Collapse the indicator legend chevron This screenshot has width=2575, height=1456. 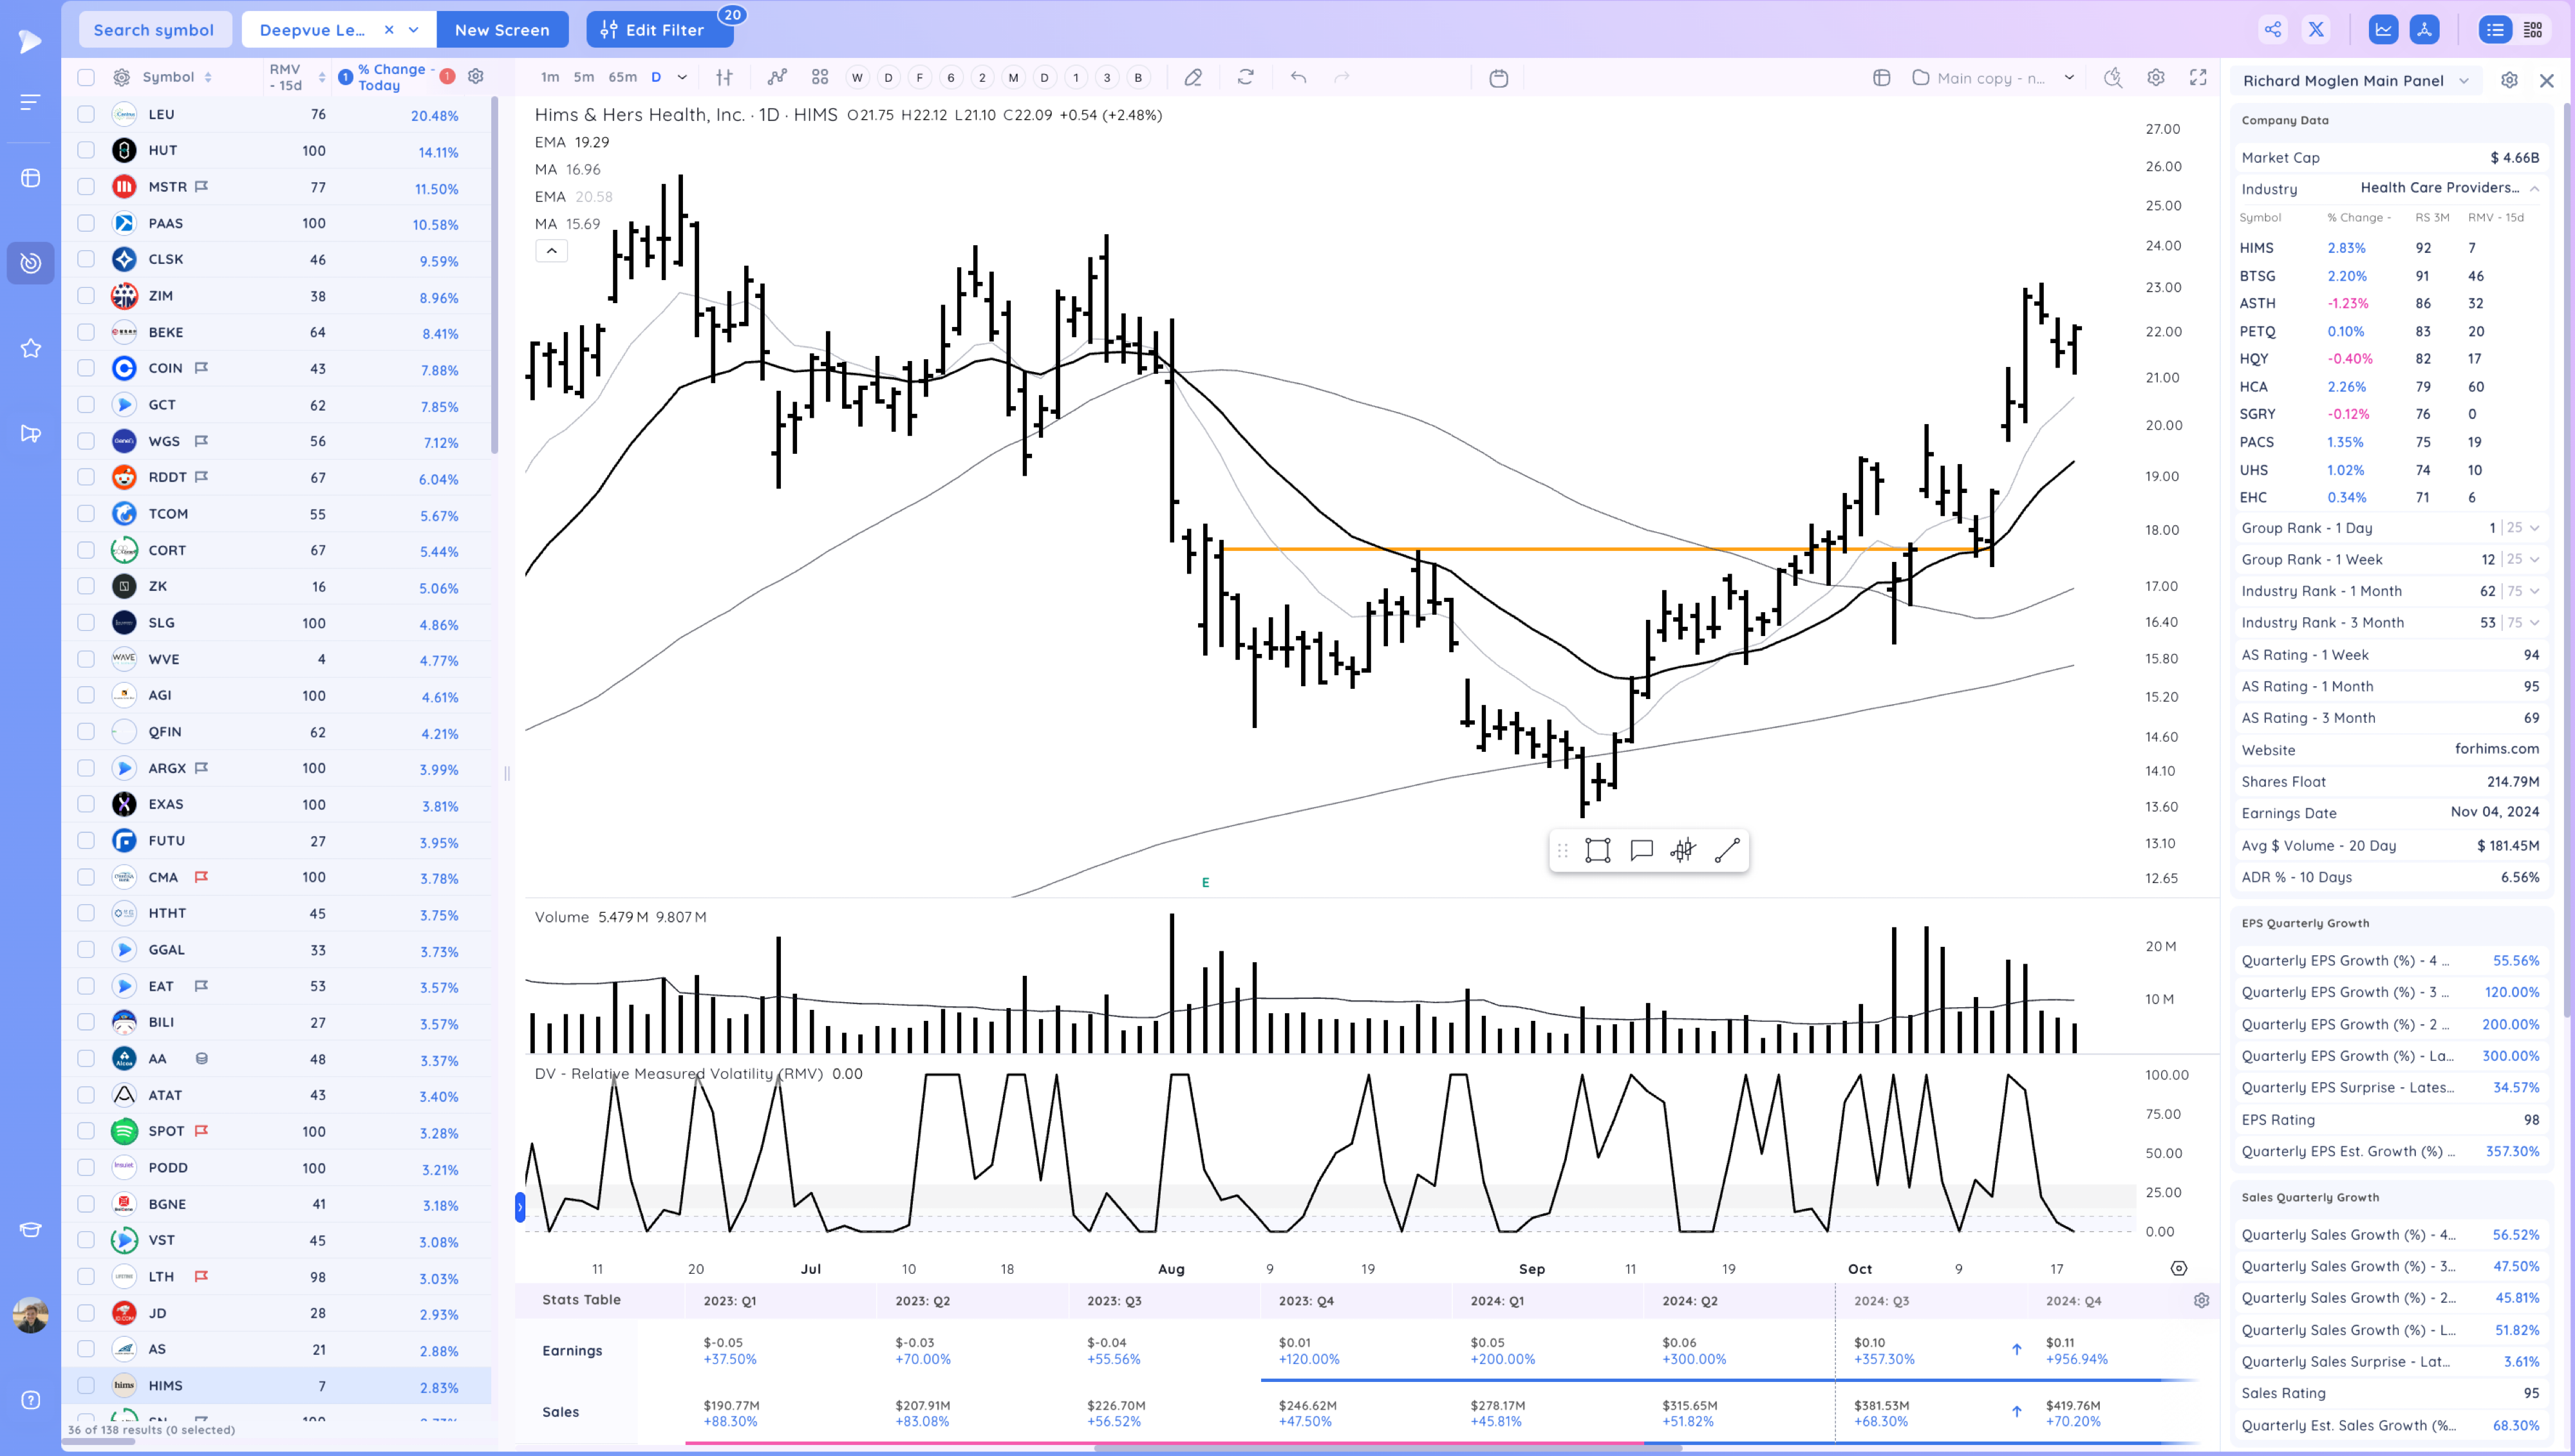tap(551, 250)
